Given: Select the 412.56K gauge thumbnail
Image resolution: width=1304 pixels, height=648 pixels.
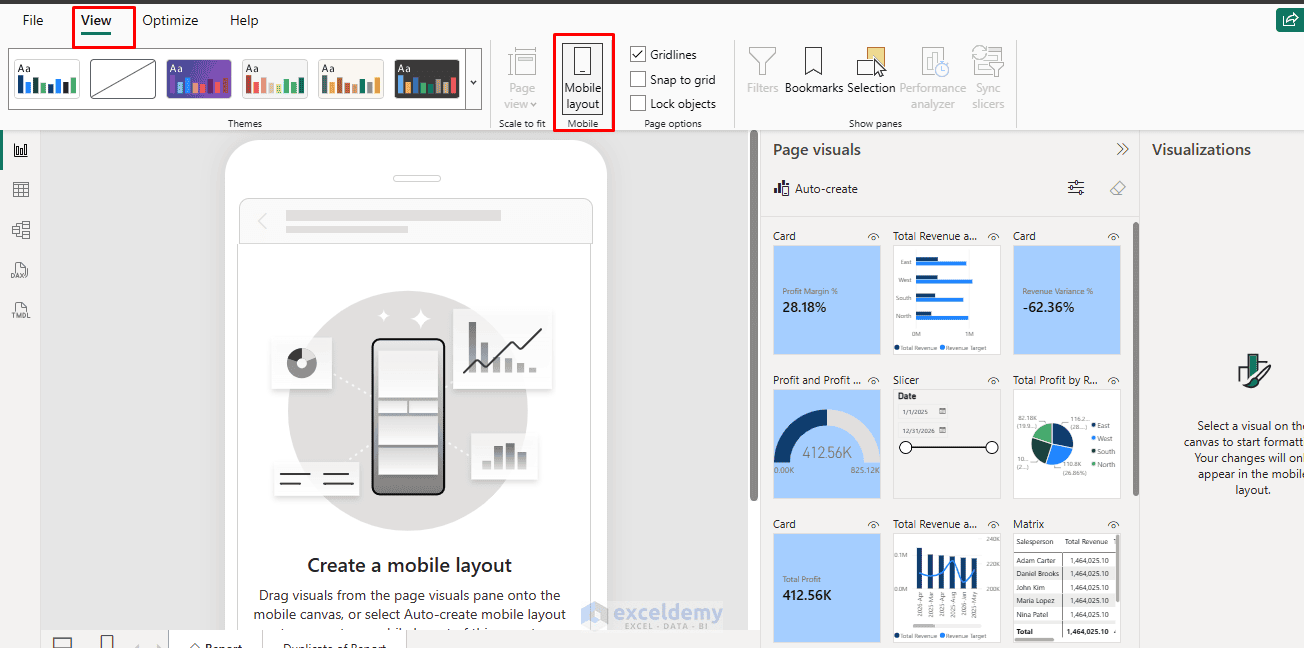Looking at the screenshot, I should point(827,444).
